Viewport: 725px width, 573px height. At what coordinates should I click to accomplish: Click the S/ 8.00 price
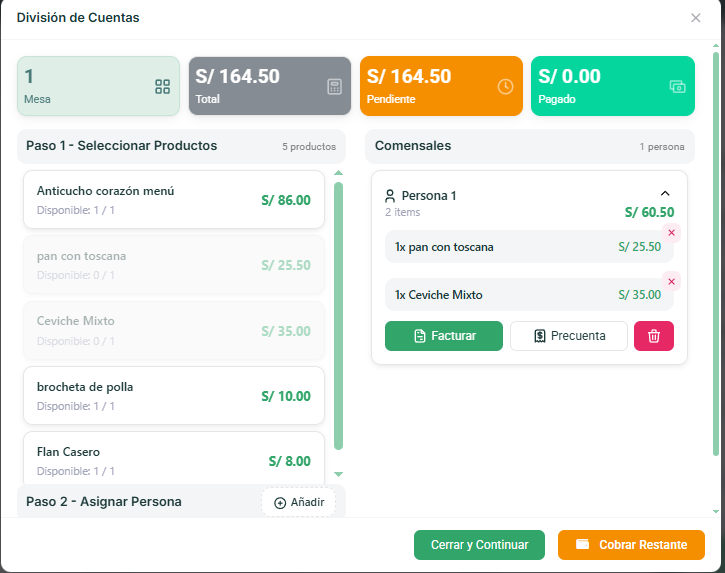point(289,461)
